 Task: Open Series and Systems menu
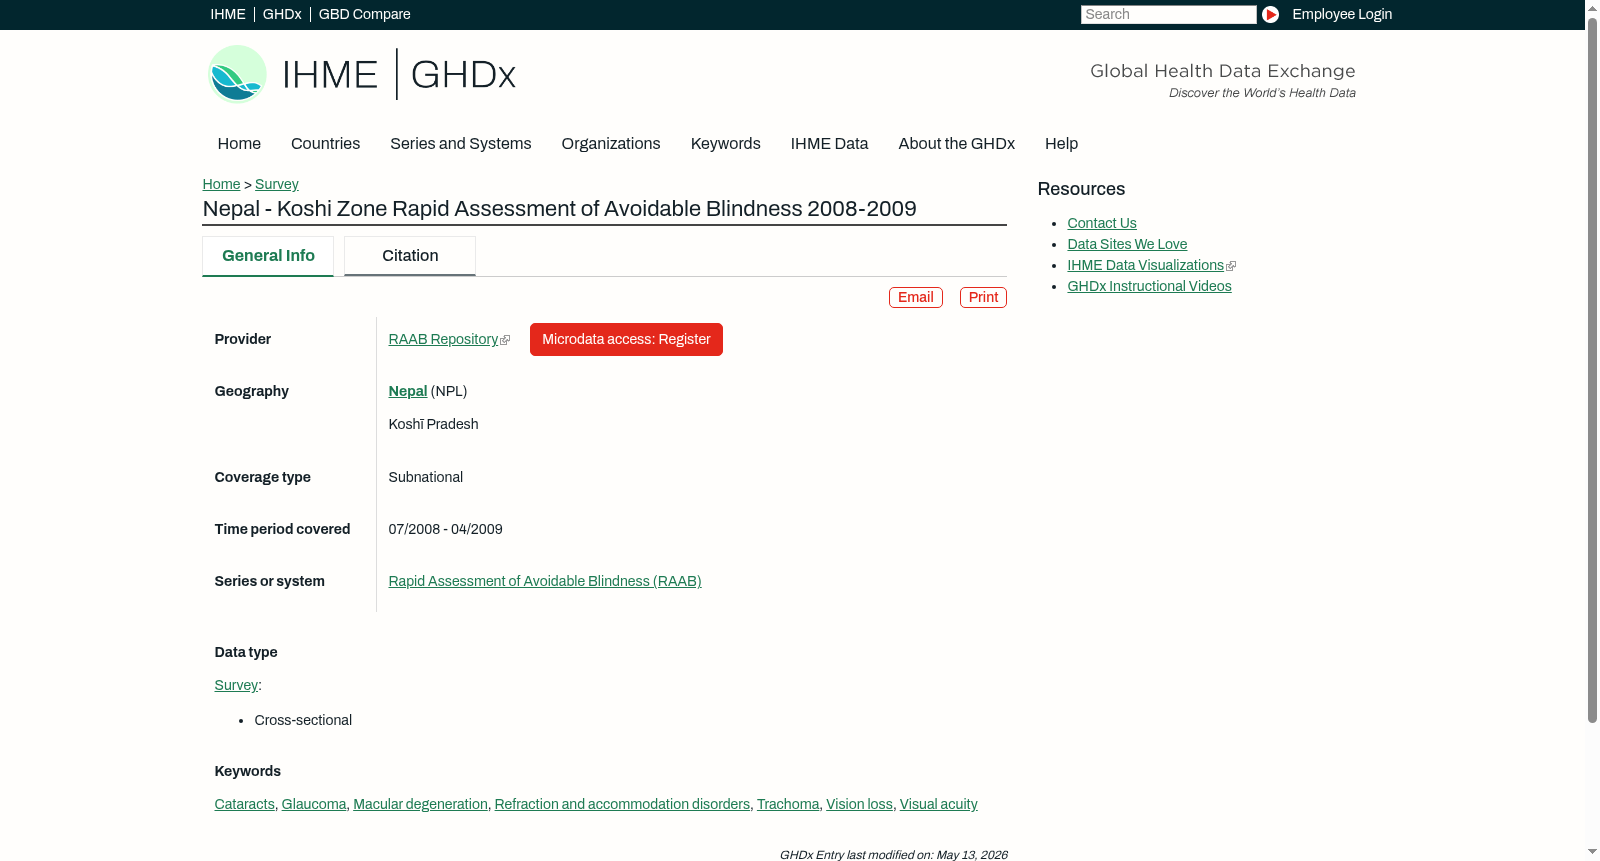pyautogui.click(x=461, y=144)
